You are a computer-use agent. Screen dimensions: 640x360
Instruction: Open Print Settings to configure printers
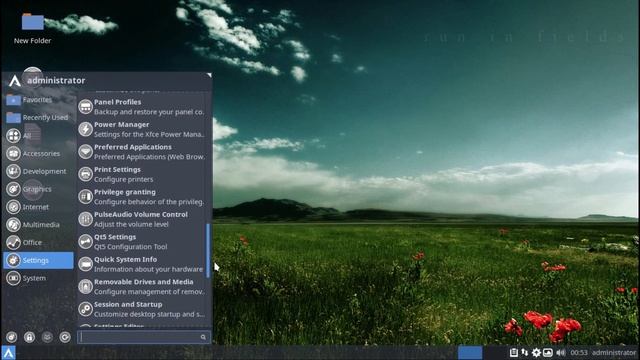pos(141,174)
